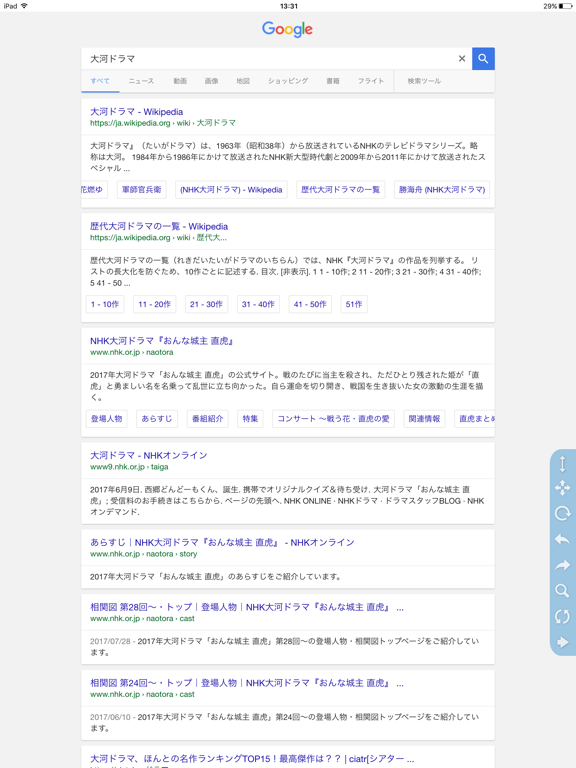Click the blue search magnifier button
Viewport: 576px width, 768px height.
483,59
